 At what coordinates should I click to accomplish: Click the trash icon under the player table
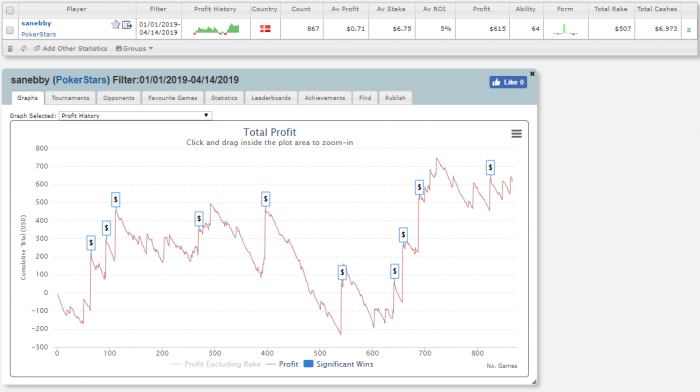point(10,49)
